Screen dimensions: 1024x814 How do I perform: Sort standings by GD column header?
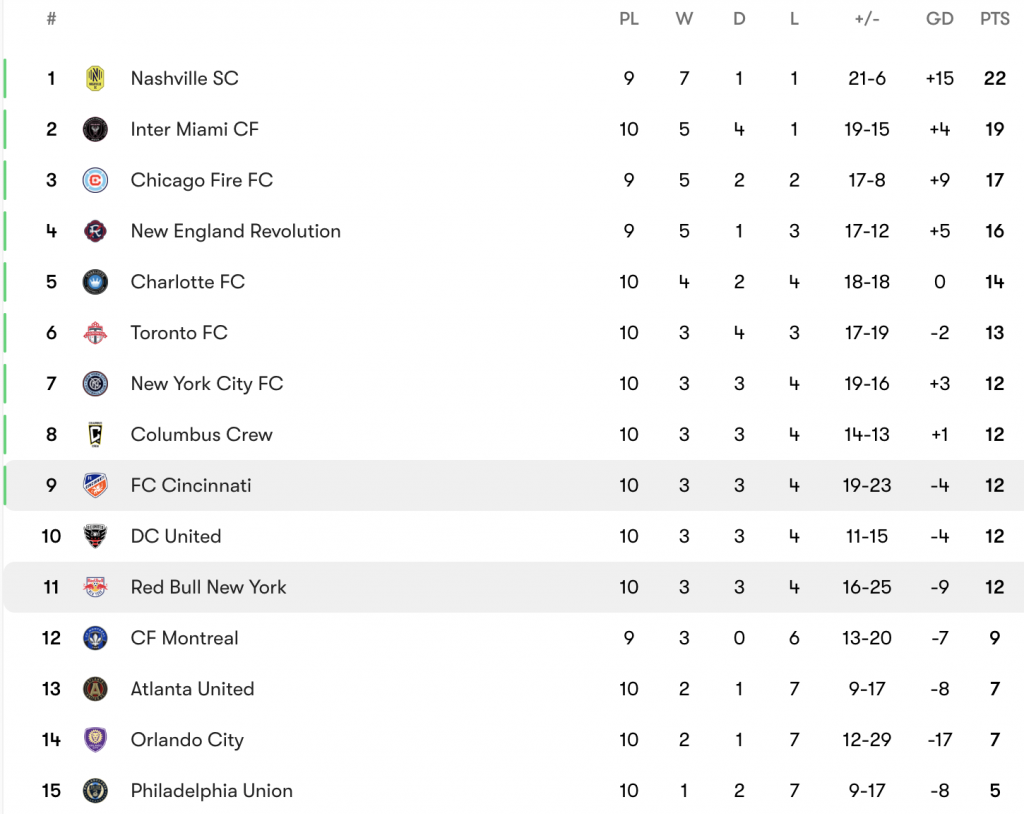click(939, 19)
